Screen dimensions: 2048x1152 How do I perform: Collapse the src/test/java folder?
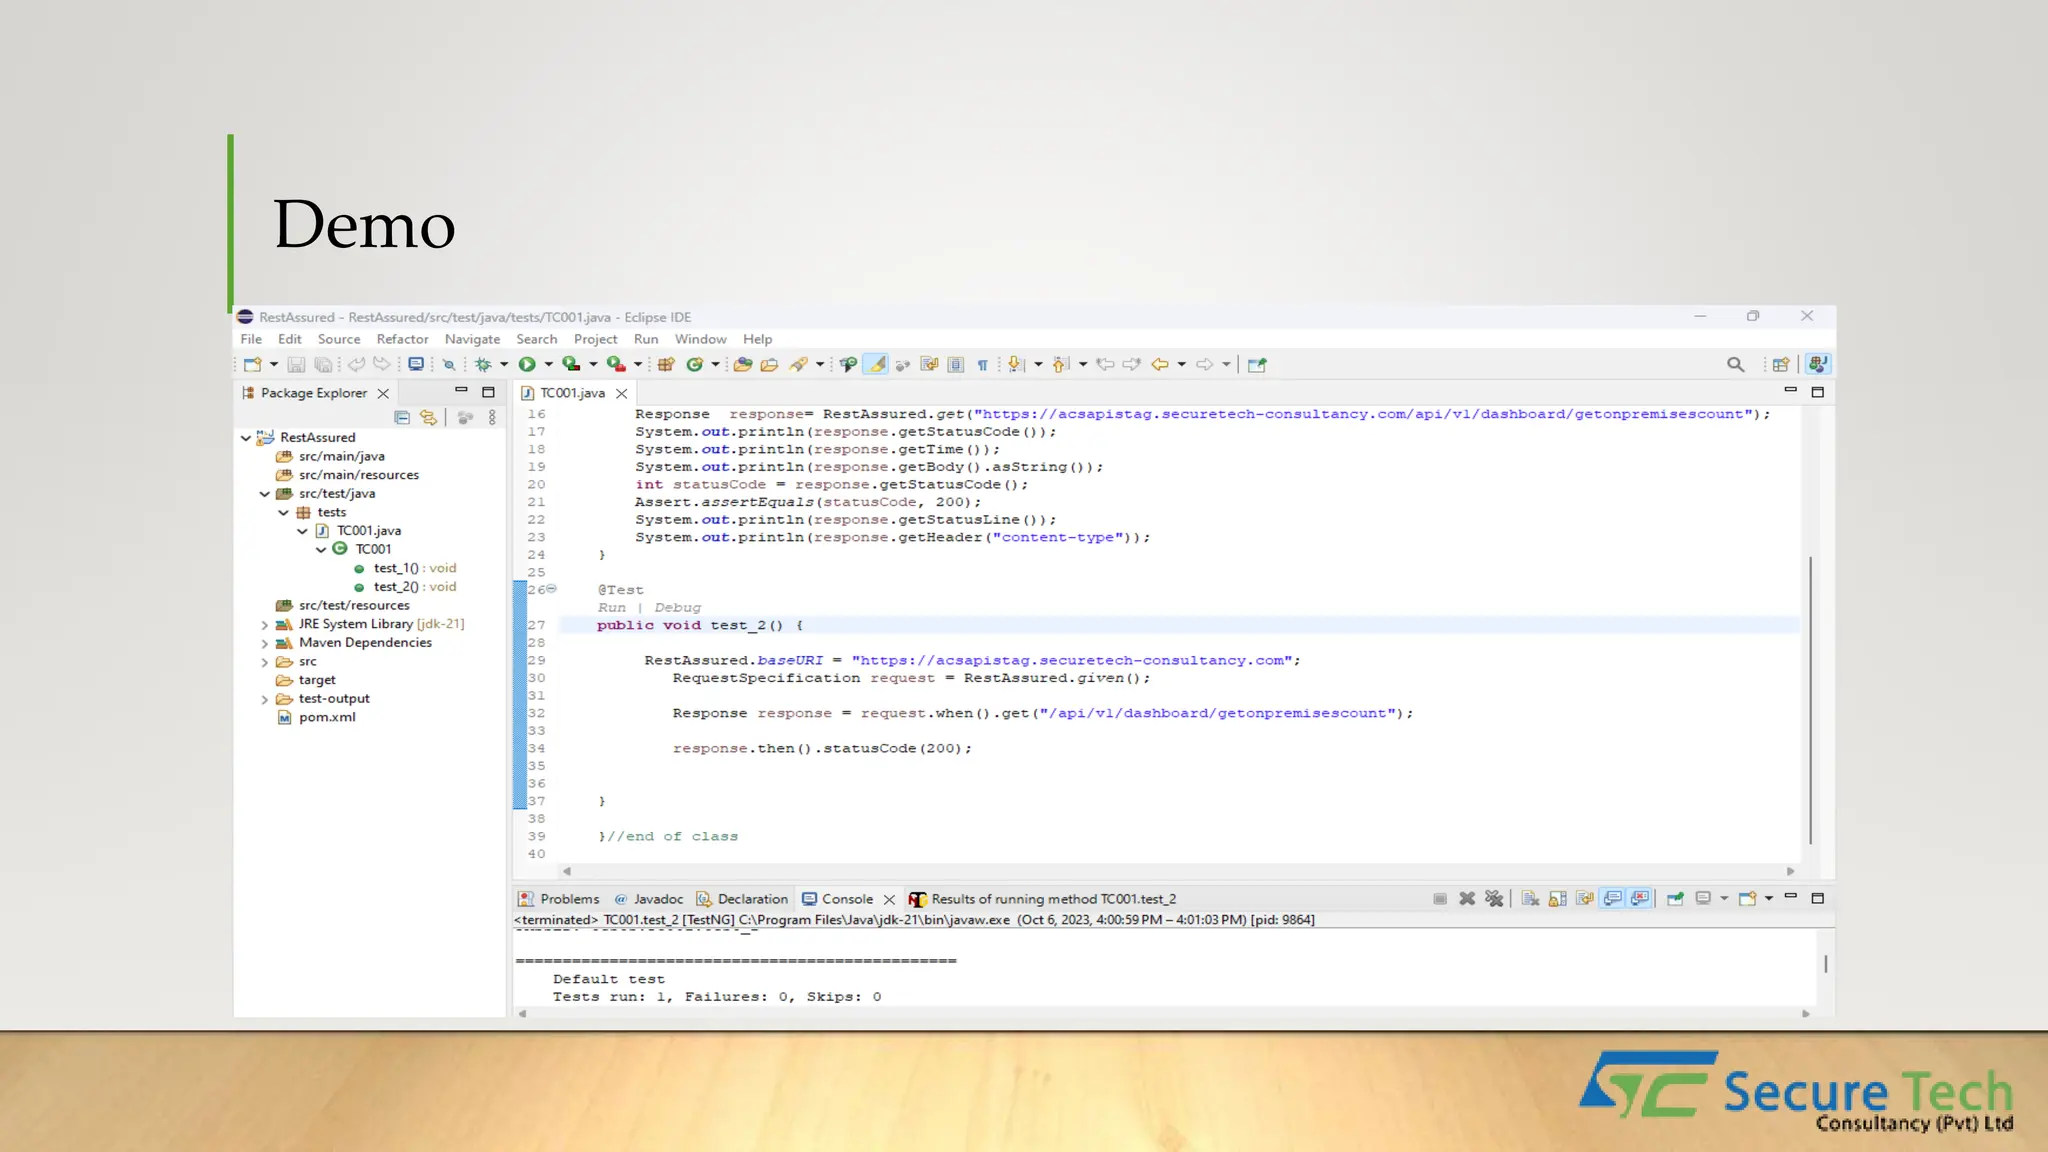point(264,494)
